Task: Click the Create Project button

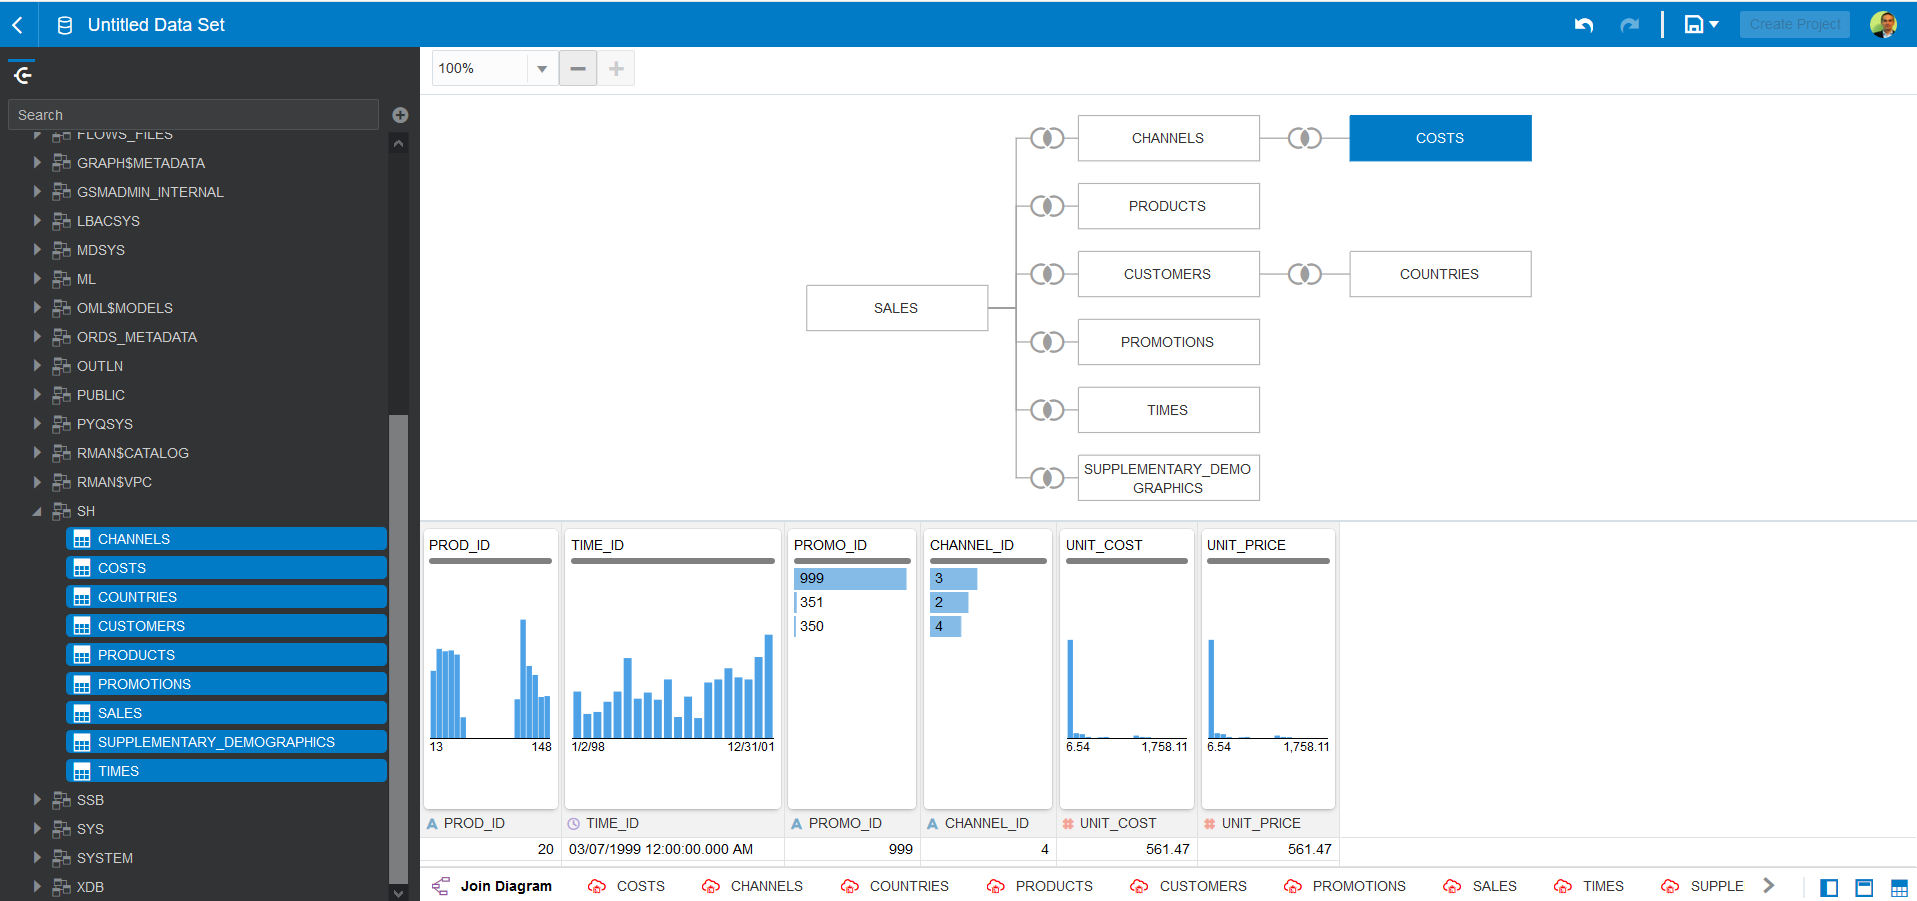Action: tap(1794, 24)
